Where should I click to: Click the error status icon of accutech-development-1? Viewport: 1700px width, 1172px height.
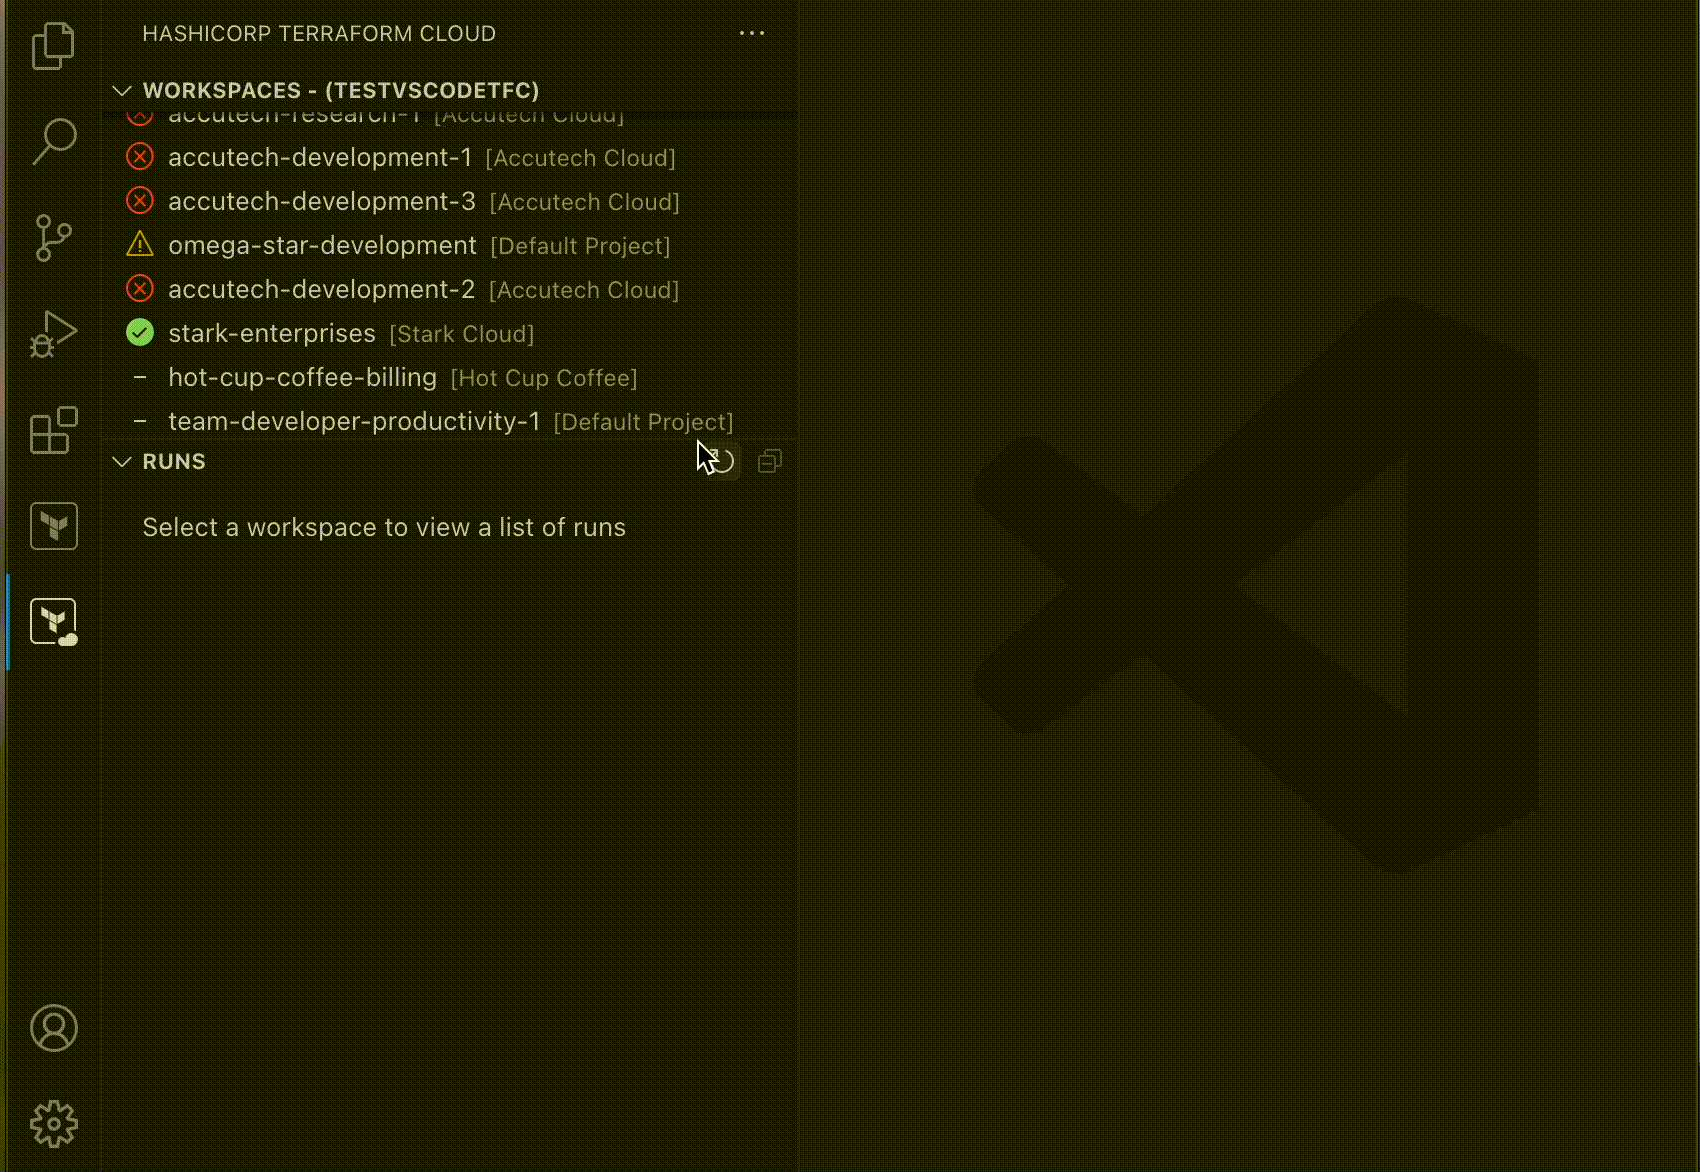point(140,157)
